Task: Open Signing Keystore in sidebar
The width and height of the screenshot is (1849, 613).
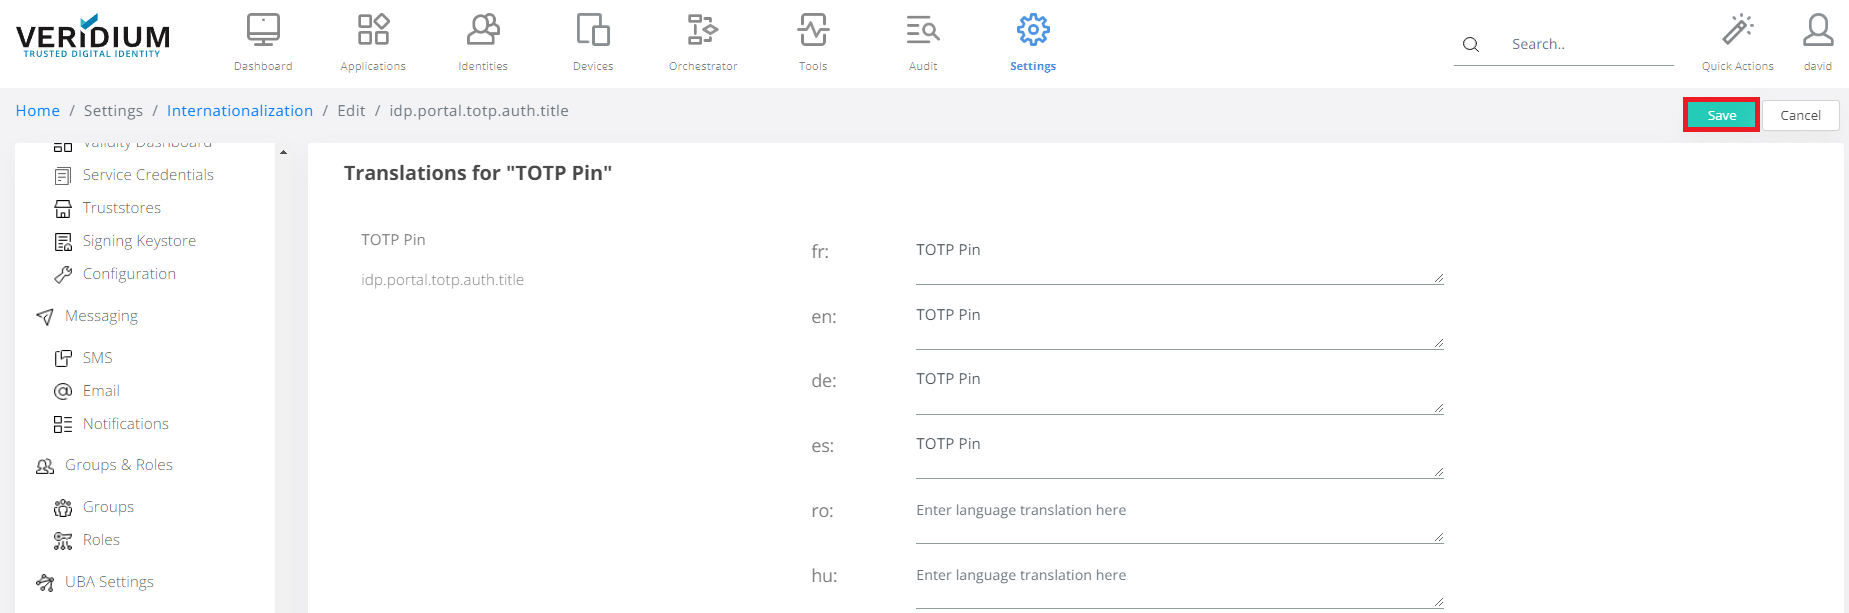Action: [139, 241]
